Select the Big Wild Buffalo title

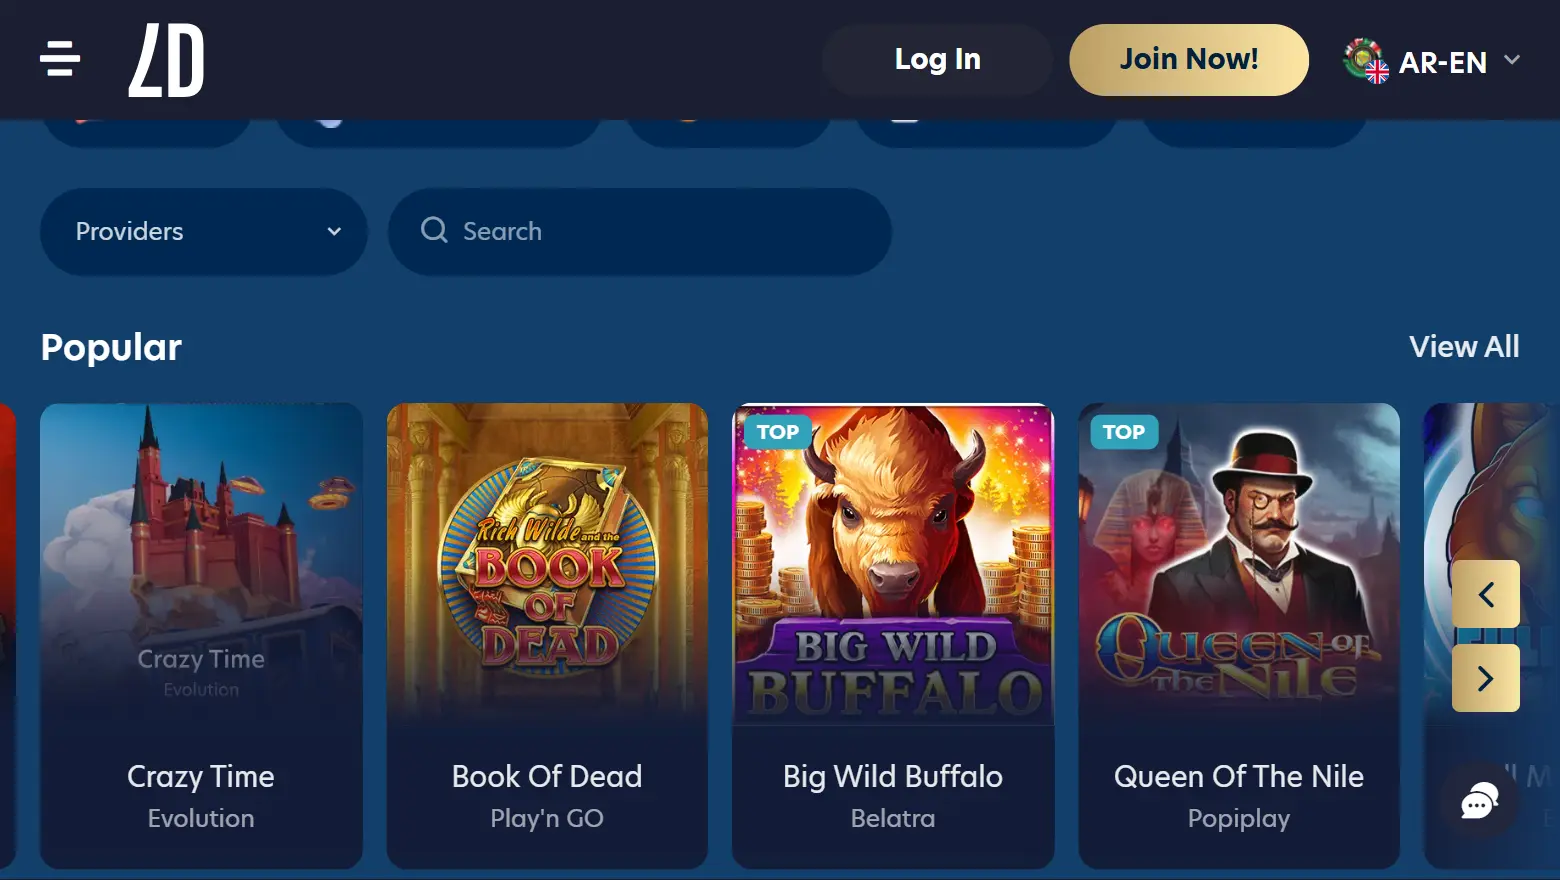(893, 777)
